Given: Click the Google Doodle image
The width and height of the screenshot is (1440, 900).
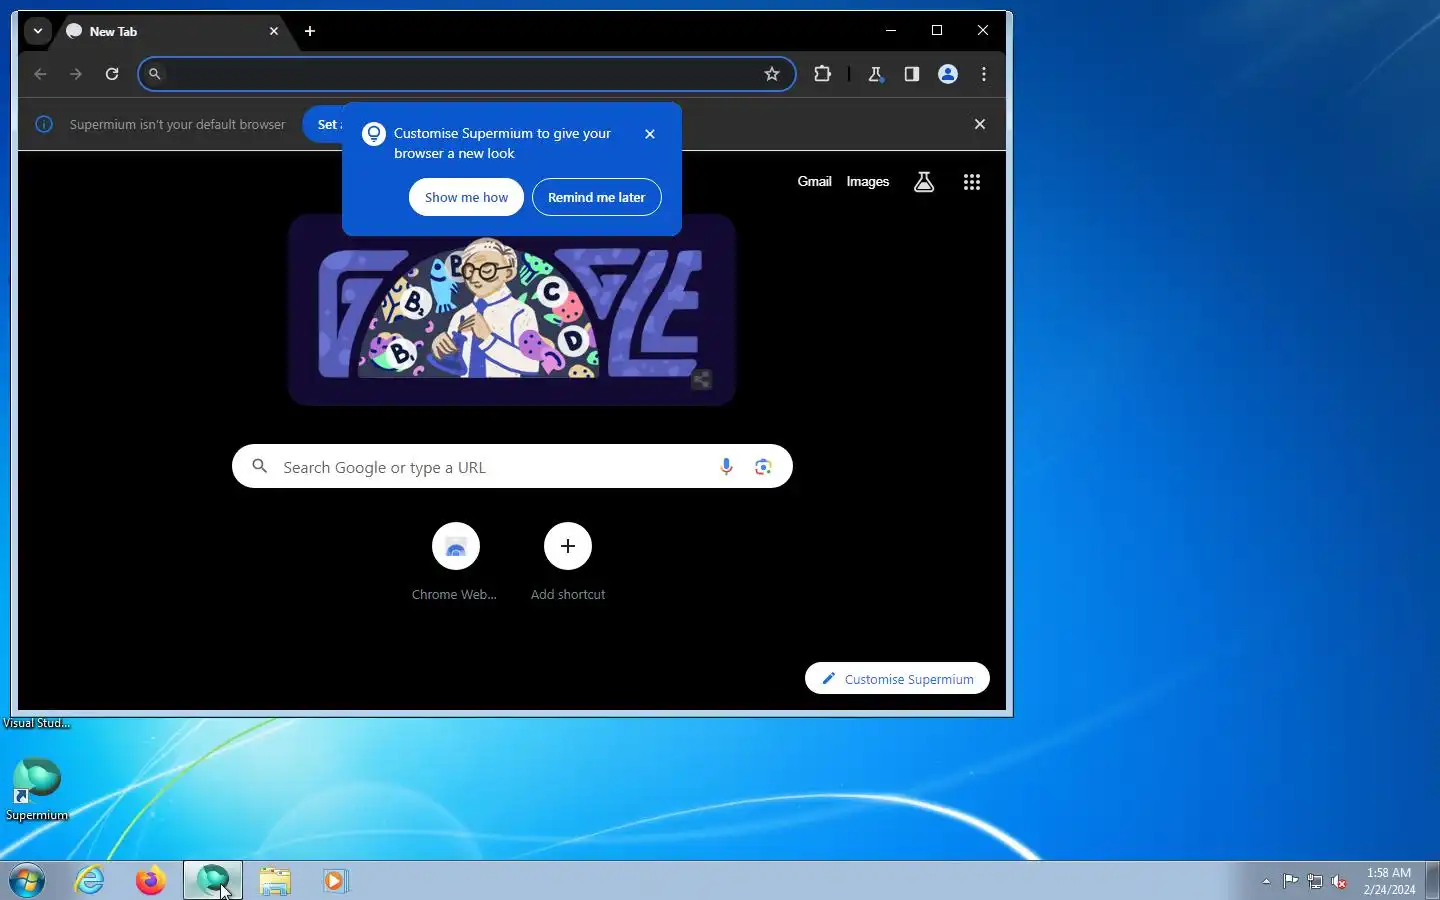Looking at the screenshot, I should (x=511, y=308).
